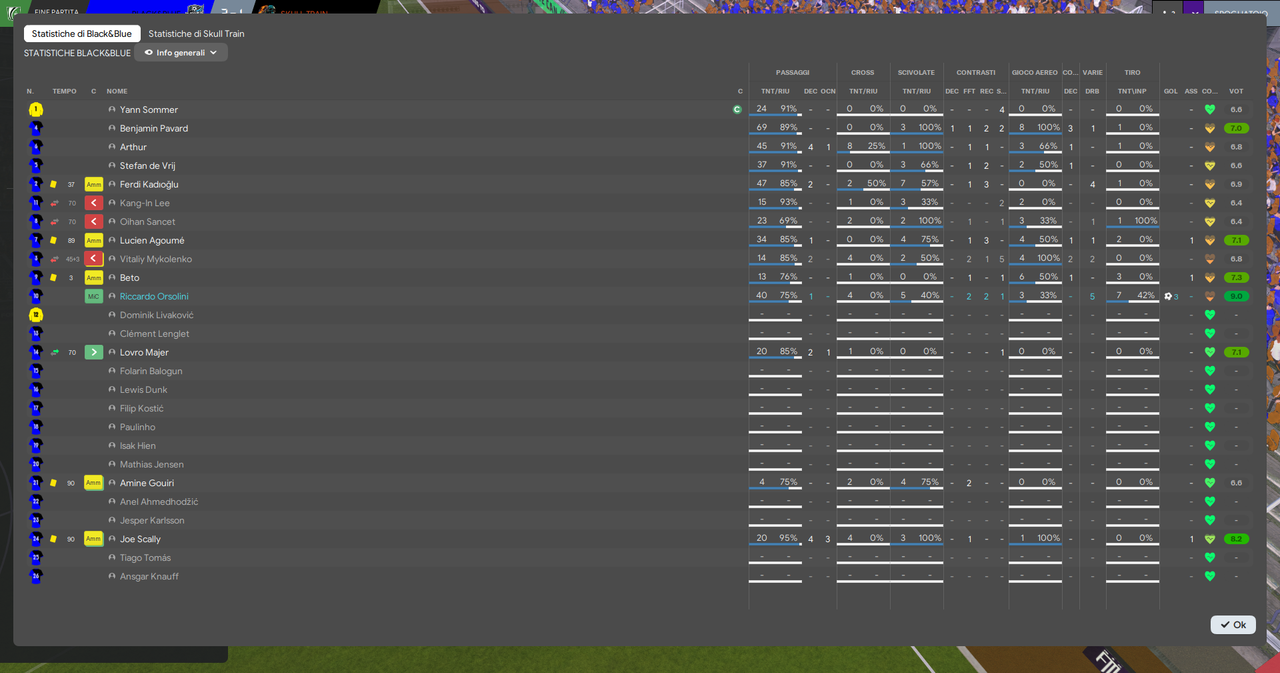Screen dimensions: 1280x673
Task: Sort by the GOL column header
Action: point(1171,91)
